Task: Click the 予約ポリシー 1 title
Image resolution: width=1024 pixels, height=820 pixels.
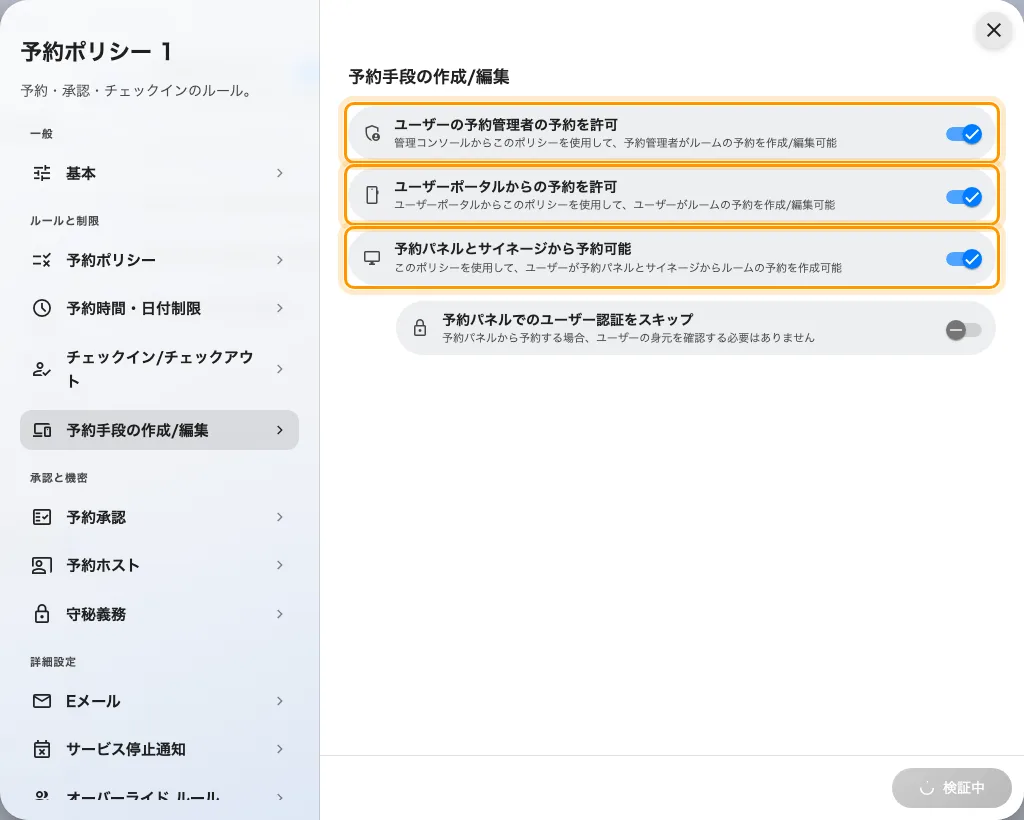Action: (96, 52)
